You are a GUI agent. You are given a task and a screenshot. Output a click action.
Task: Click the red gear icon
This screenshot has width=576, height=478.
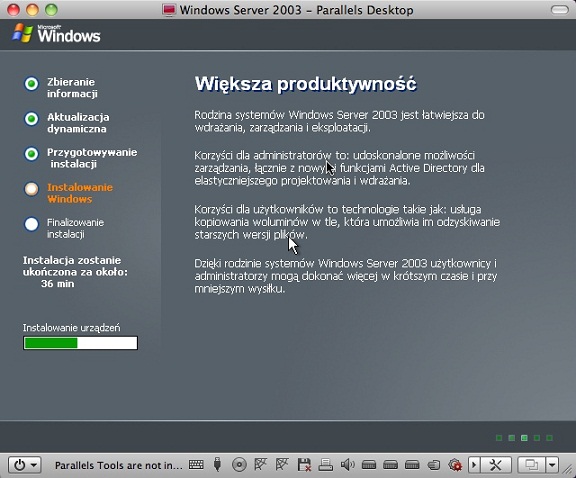coord(455,465)
